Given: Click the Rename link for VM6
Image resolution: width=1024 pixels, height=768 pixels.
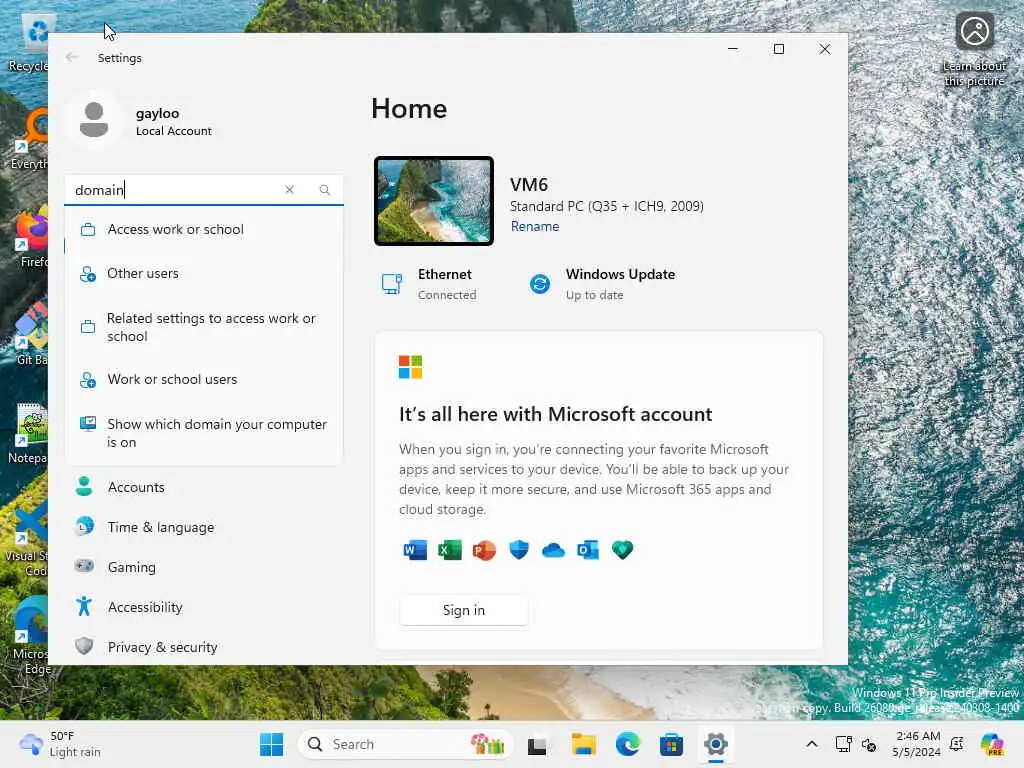Looking at the screenshot, I should (534, 227).
